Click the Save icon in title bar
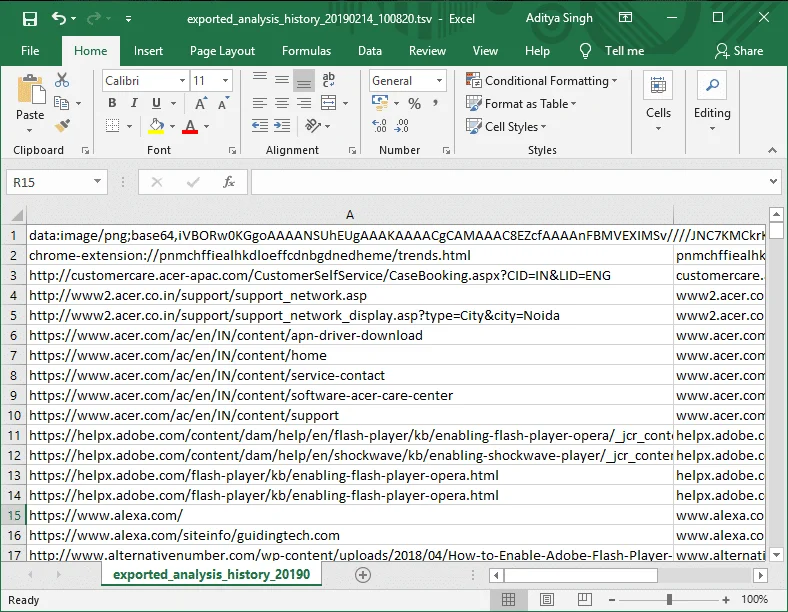Screen dimensions: 788x612 click(30, 19)
